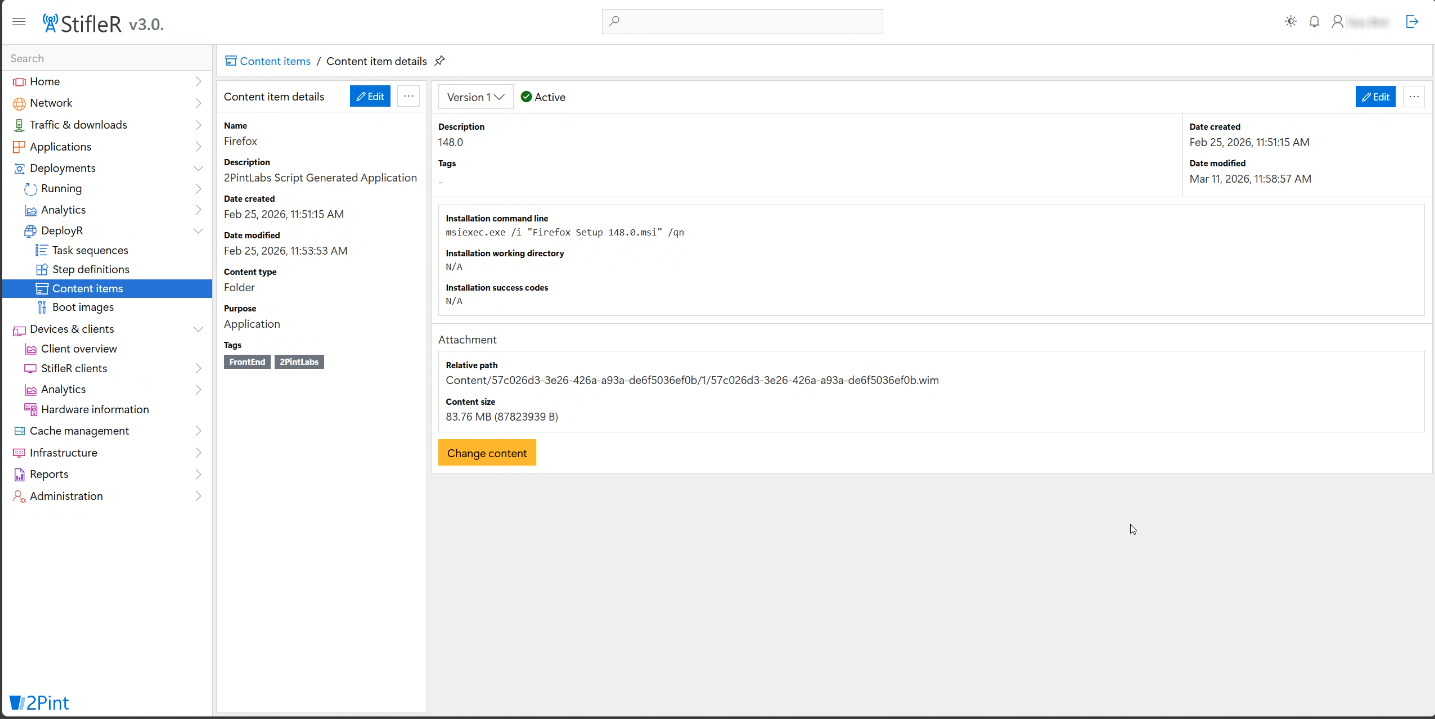Open the hamburger navigation menu

click(19, 21)
